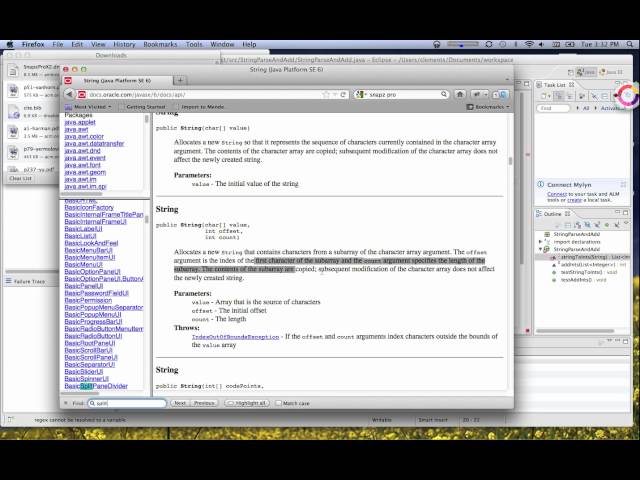Image resolution: width=640 pixels, height=480 pixels.
Task: Select the Eclipse Task List tab
Action: point(555,84)
